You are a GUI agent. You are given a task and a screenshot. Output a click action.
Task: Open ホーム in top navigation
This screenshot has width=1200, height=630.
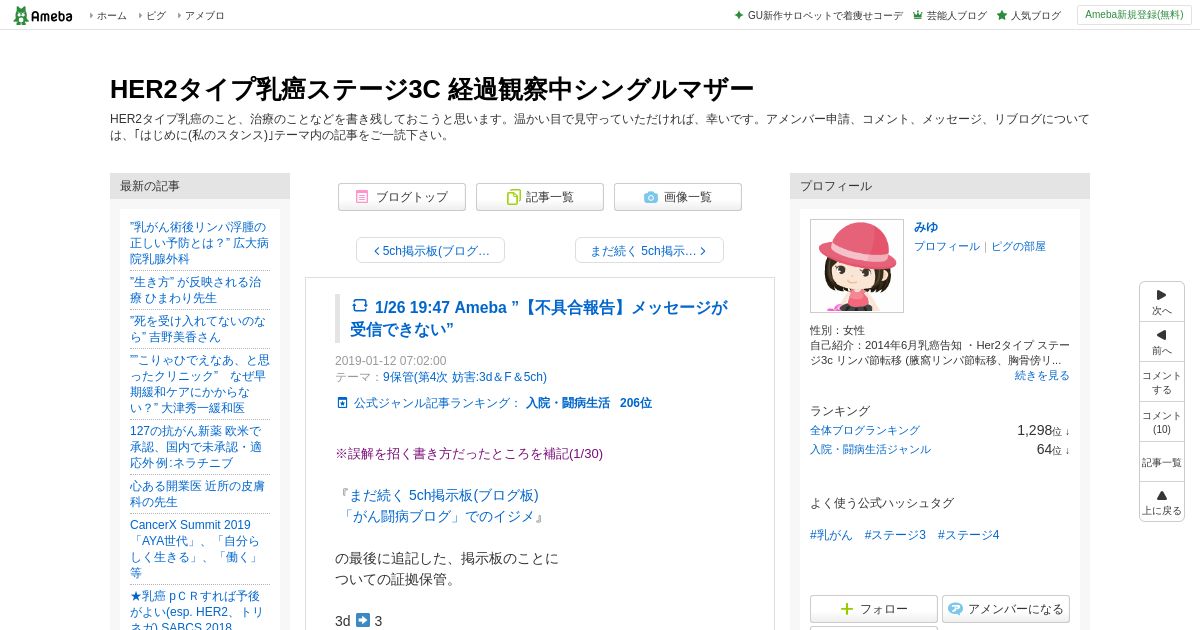click(x=111, y=16)
